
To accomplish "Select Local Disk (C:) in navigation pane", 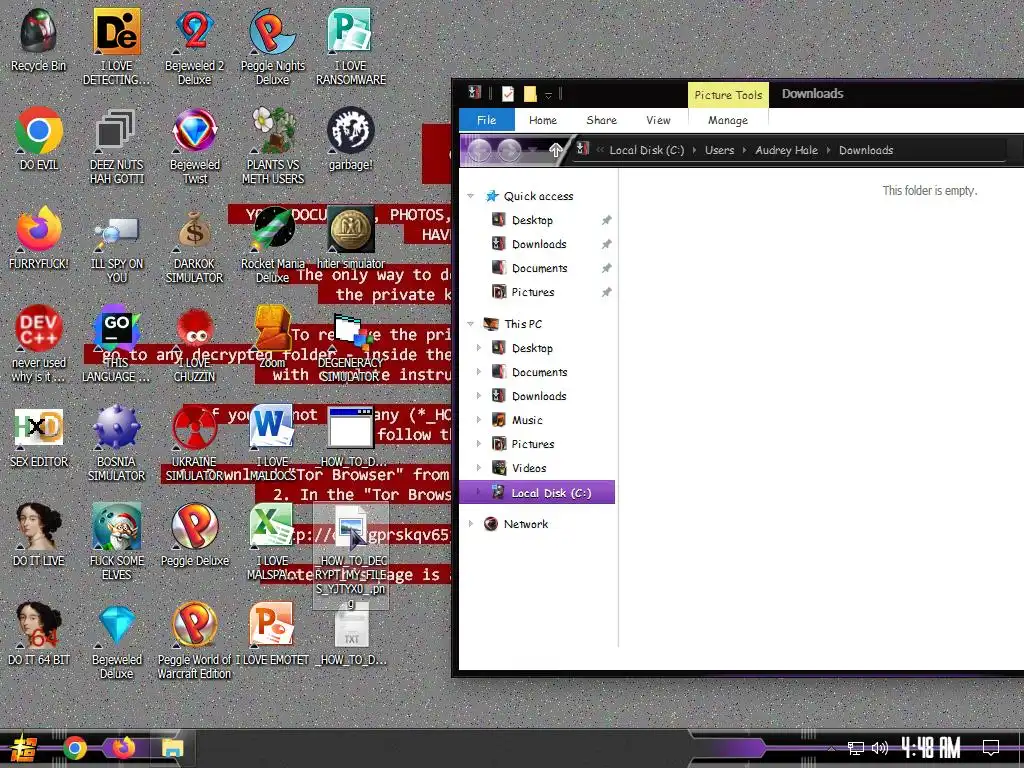I will 537,493.
